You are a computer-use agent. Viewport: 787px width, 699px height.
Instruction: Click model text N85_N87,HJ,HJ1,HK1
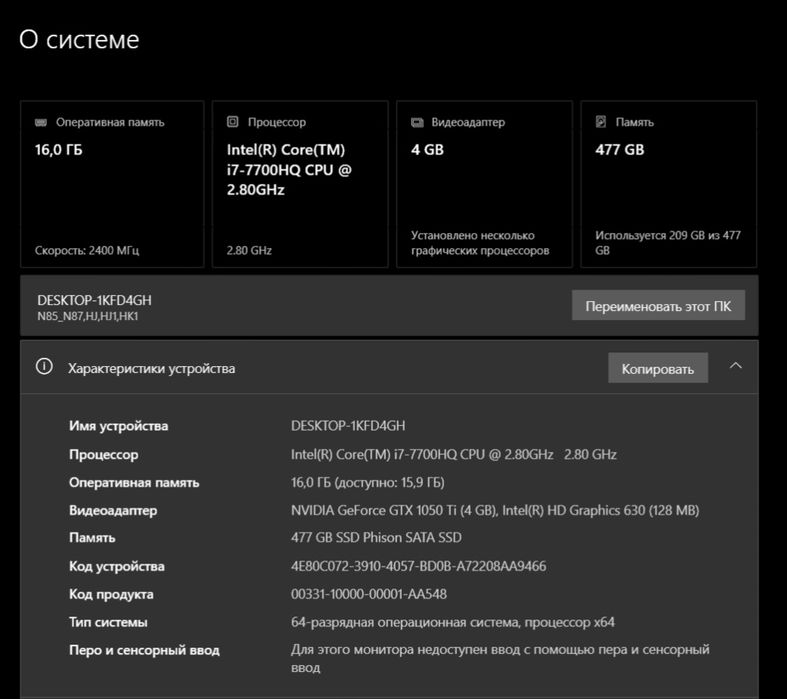tap(88, 317)
